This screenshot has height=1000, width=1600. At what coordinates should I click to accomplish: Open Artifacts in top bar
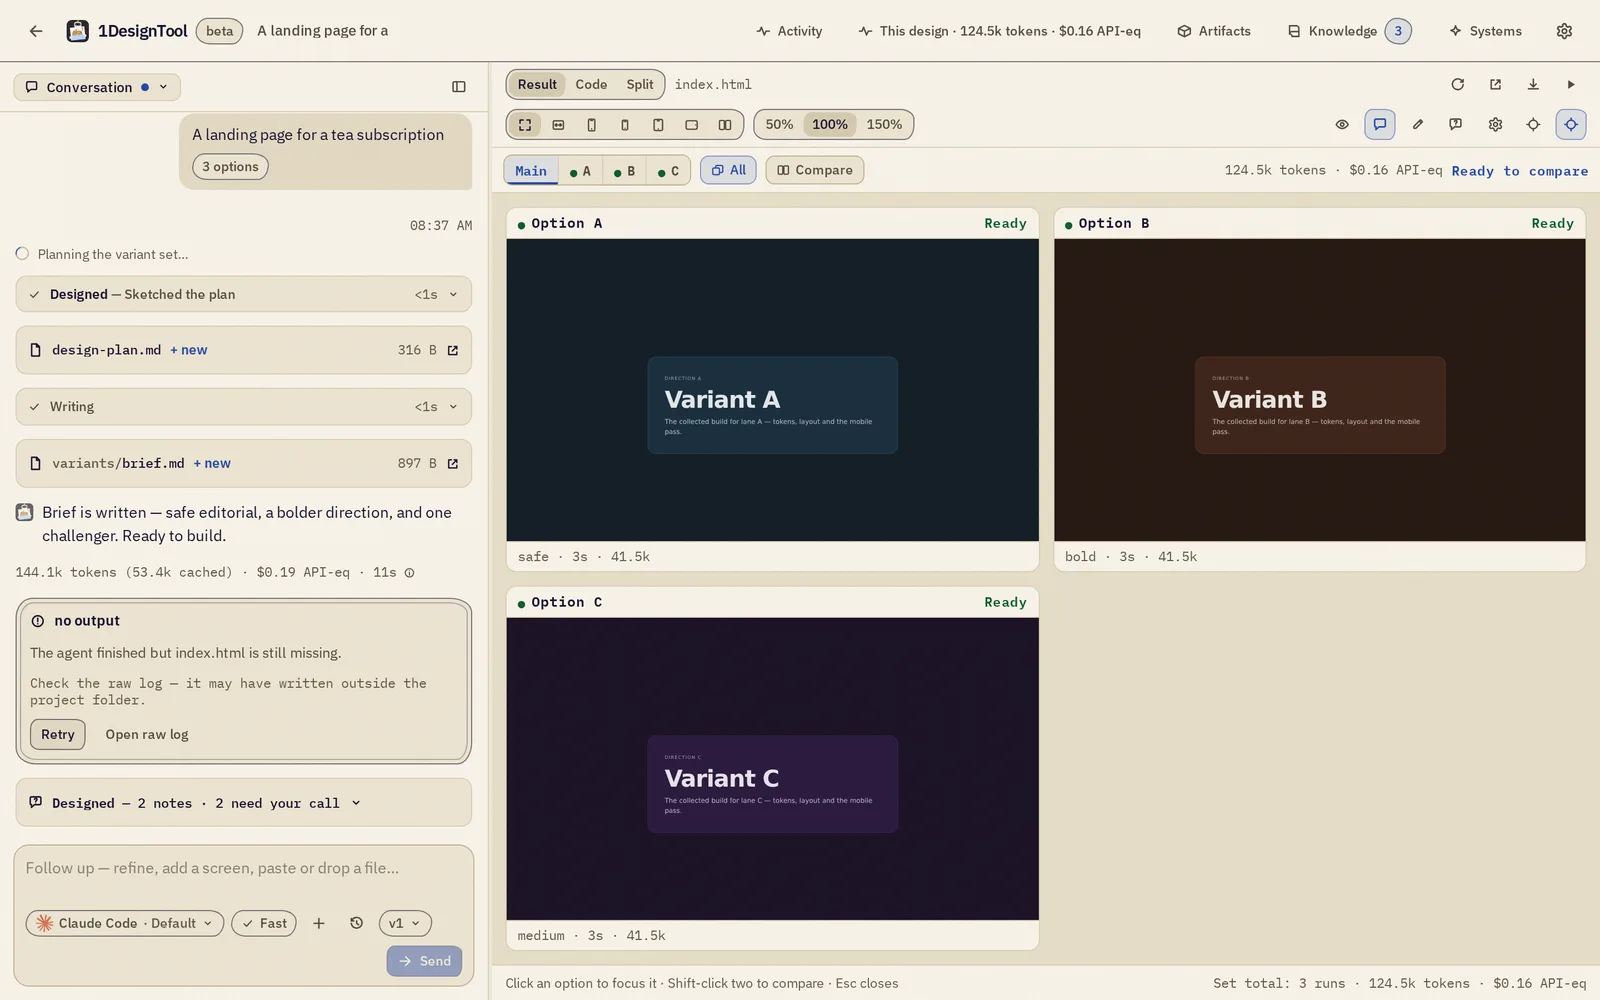click(1214, 31)
